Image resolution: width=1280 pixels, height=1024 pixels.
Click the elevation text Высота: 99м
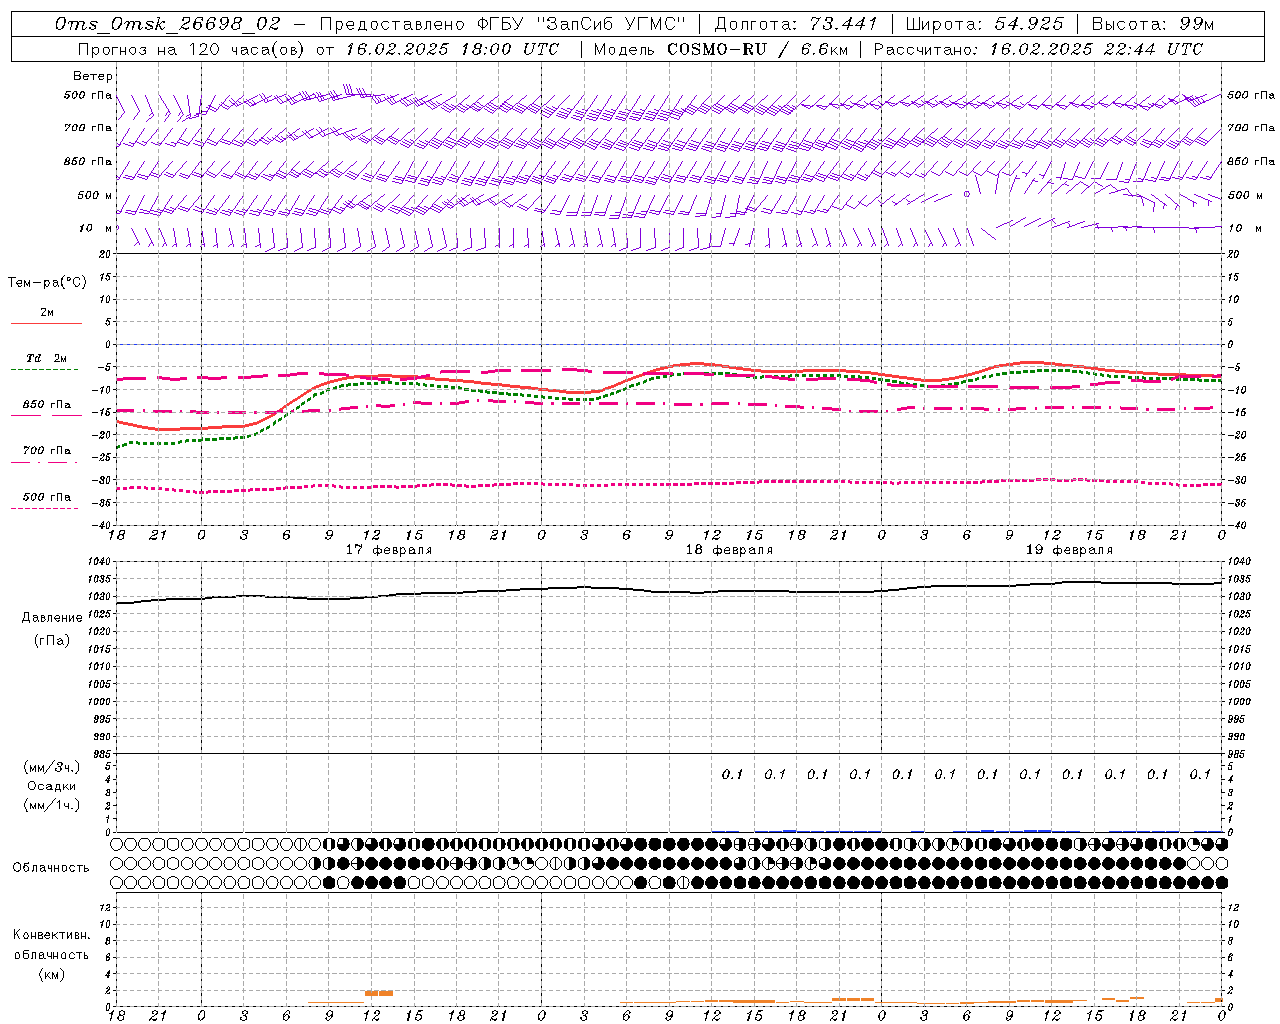[1153, 24]
